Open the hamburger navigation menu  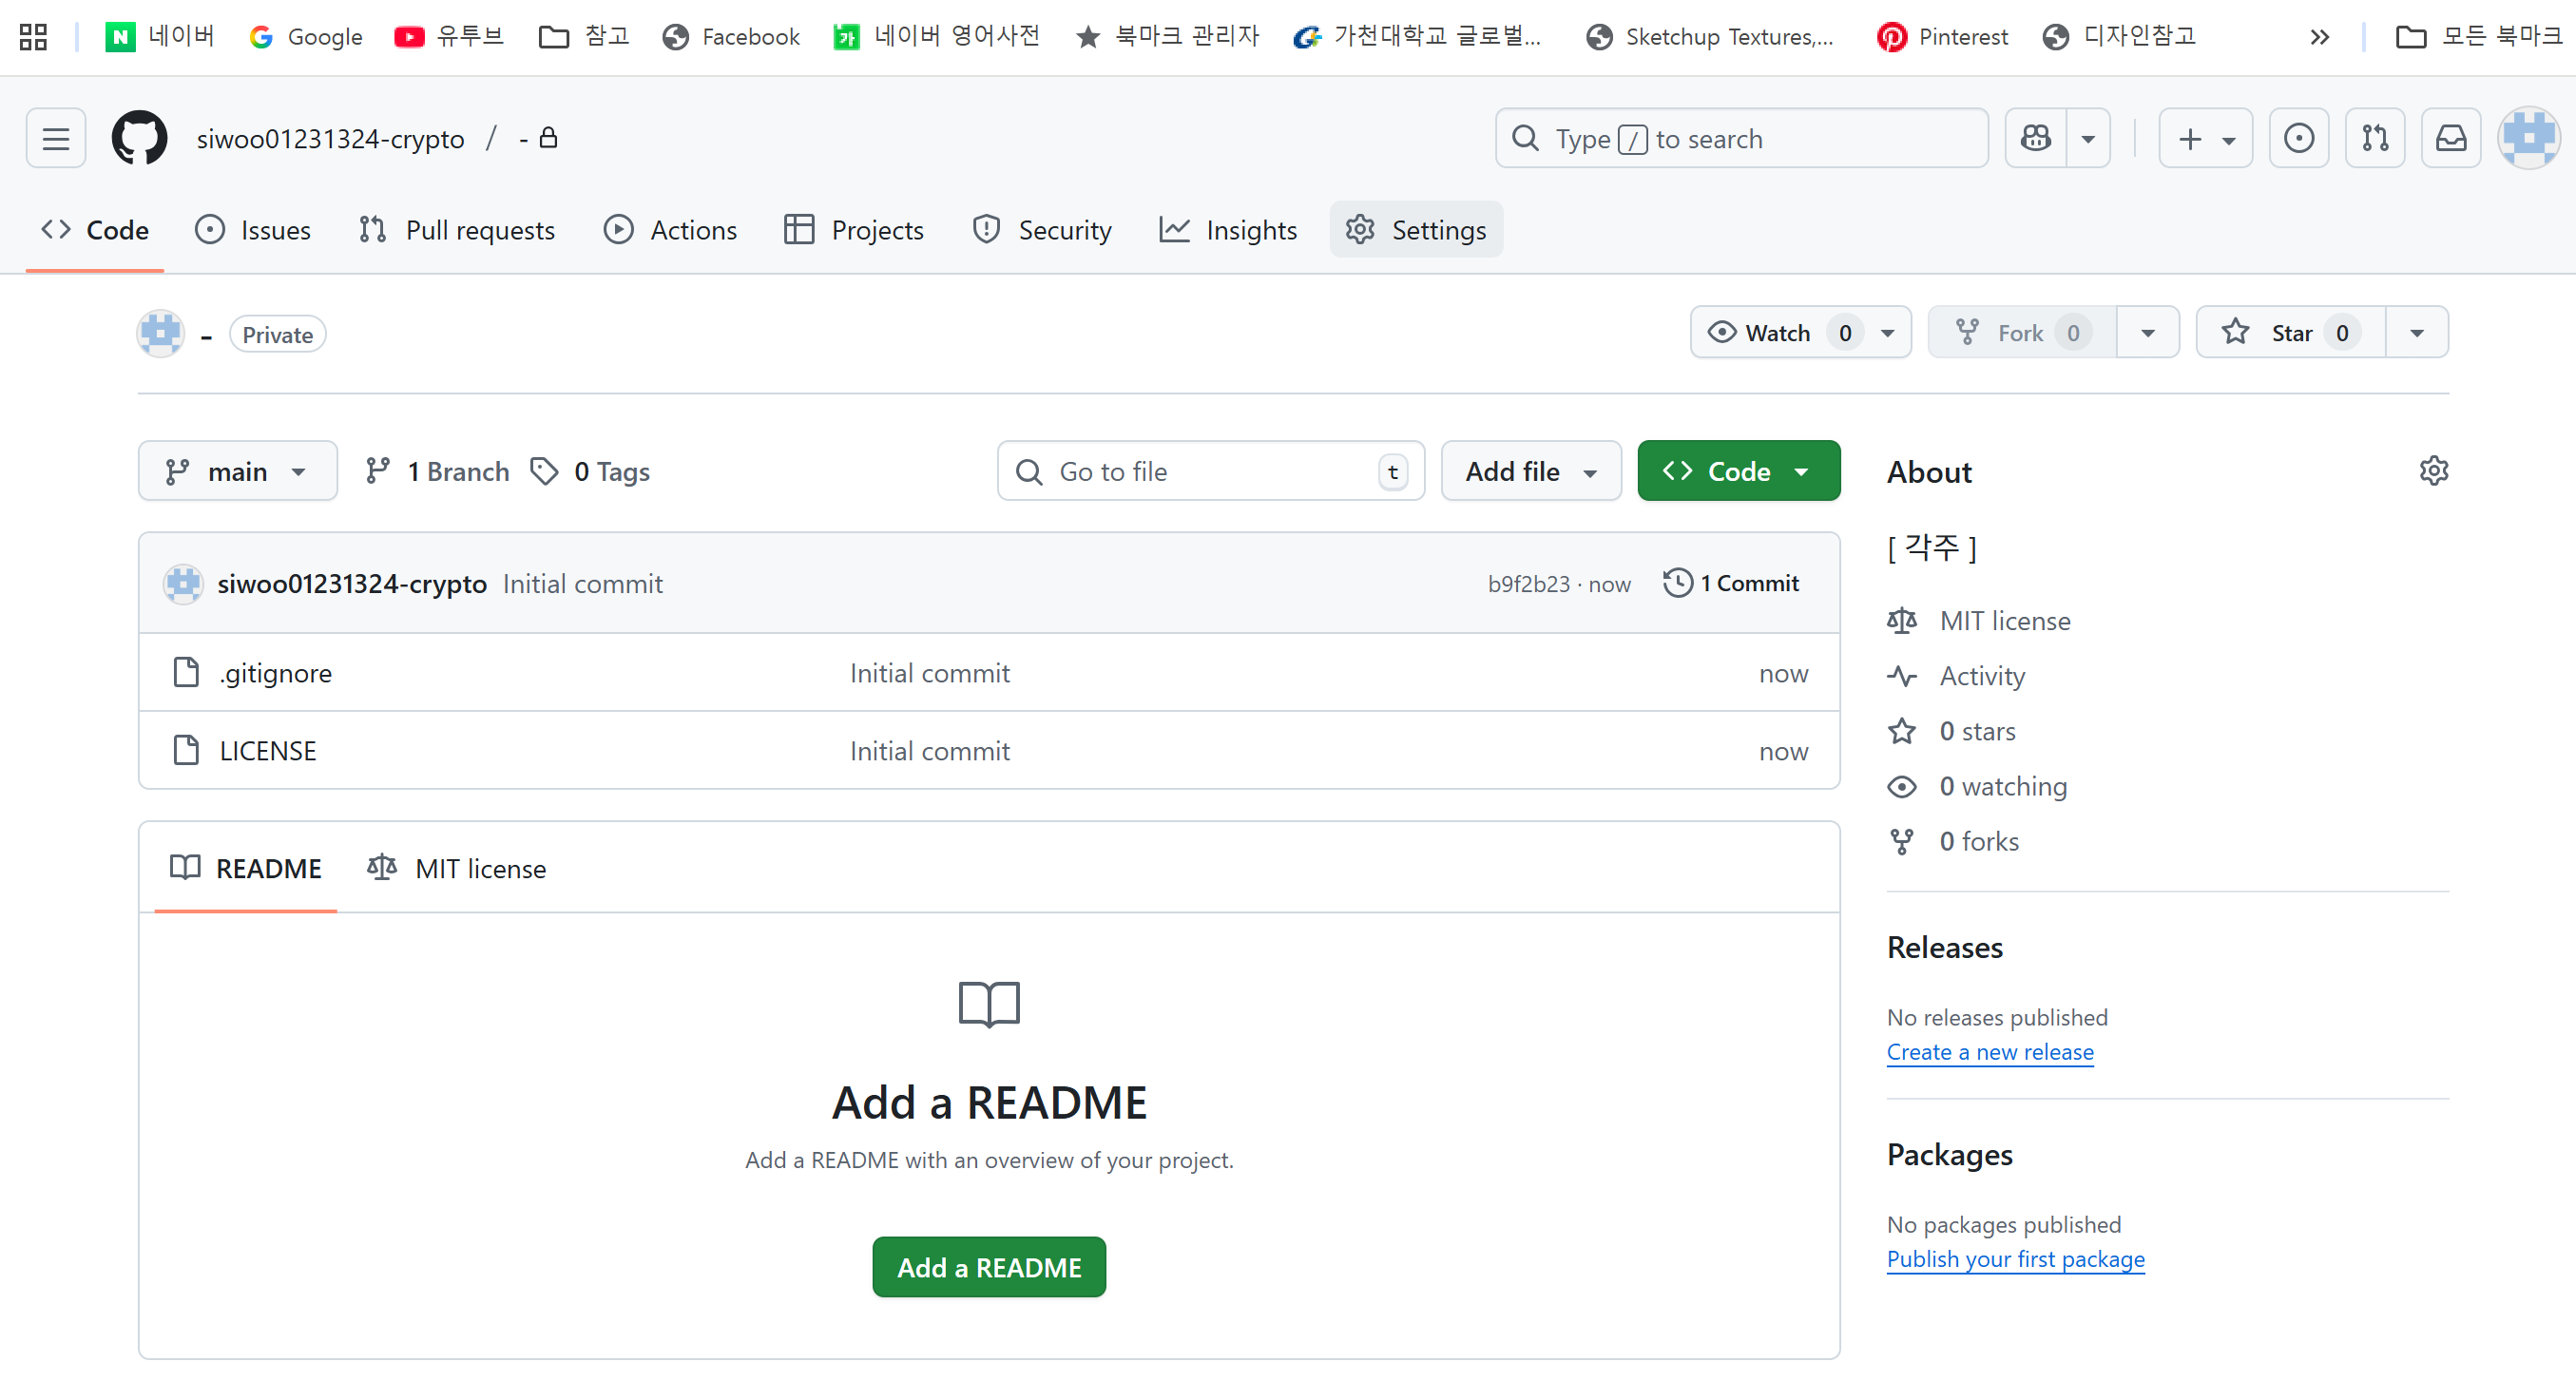56,138
